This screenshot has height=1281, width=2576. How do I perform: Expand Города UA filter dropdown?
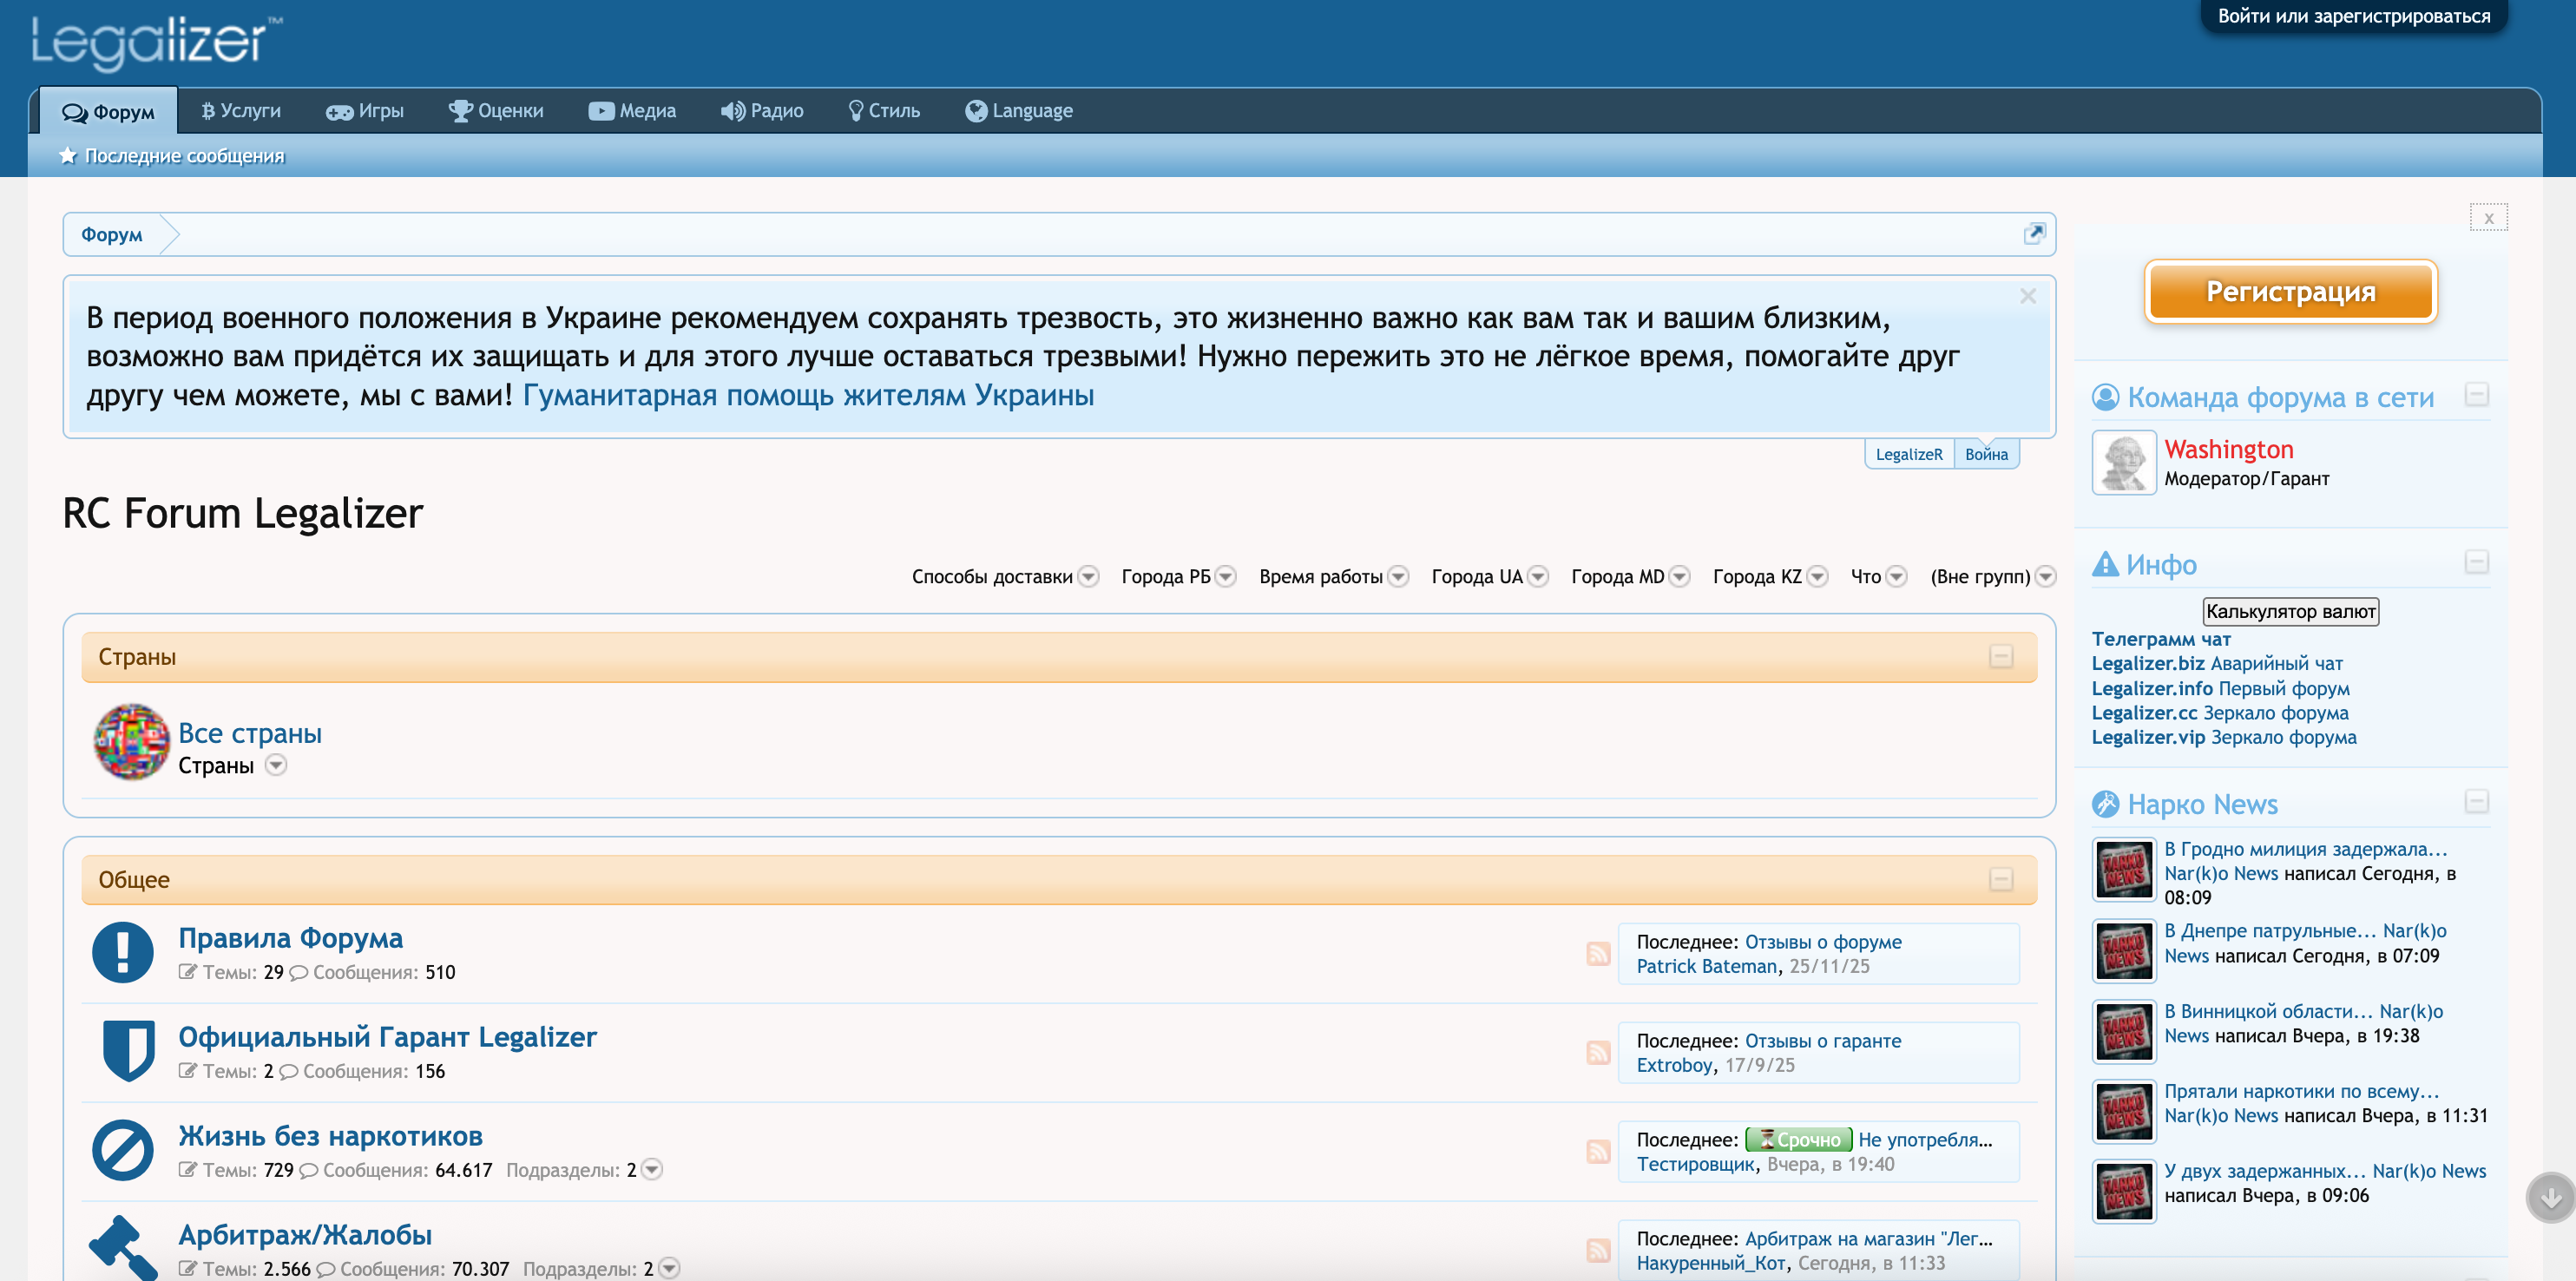point(1539,577)
